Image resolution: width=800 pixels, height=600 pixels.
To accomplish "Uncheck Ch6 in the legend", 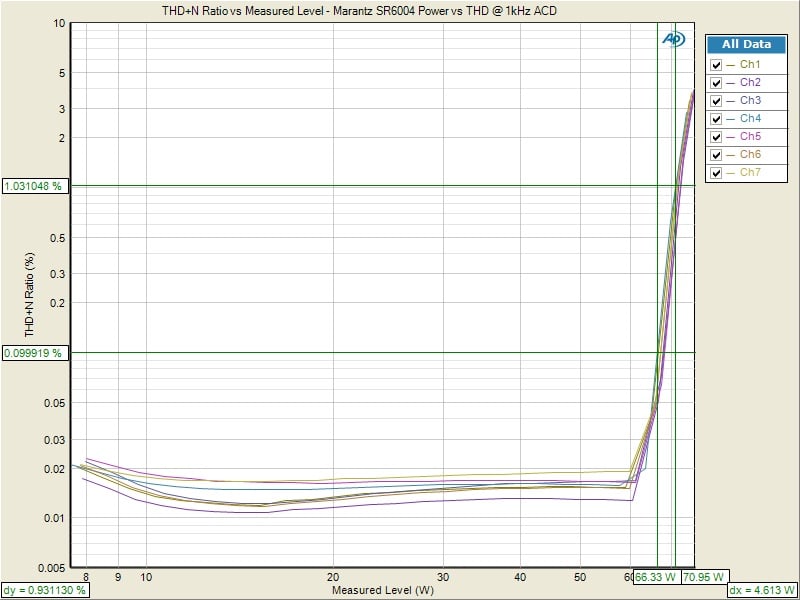I will pyautogui.click(x=716, y=155).
